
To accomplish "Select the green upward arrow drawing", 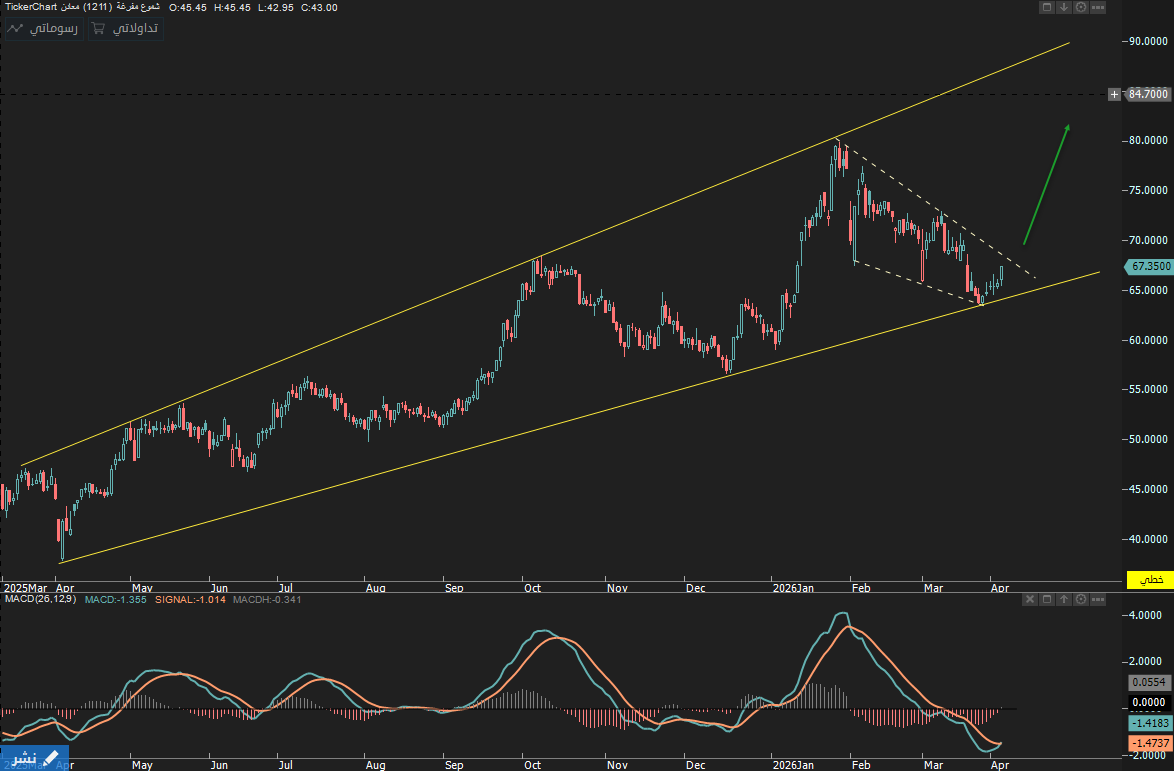I will tap(1047, 184).
